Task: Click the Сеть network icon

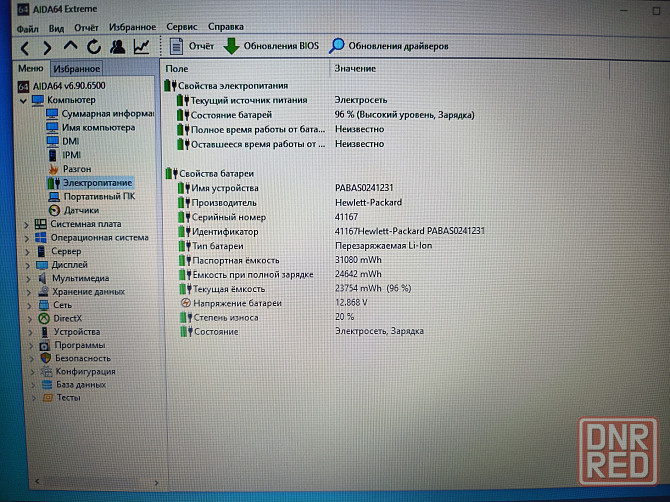Action: click(x=44, y=305)
